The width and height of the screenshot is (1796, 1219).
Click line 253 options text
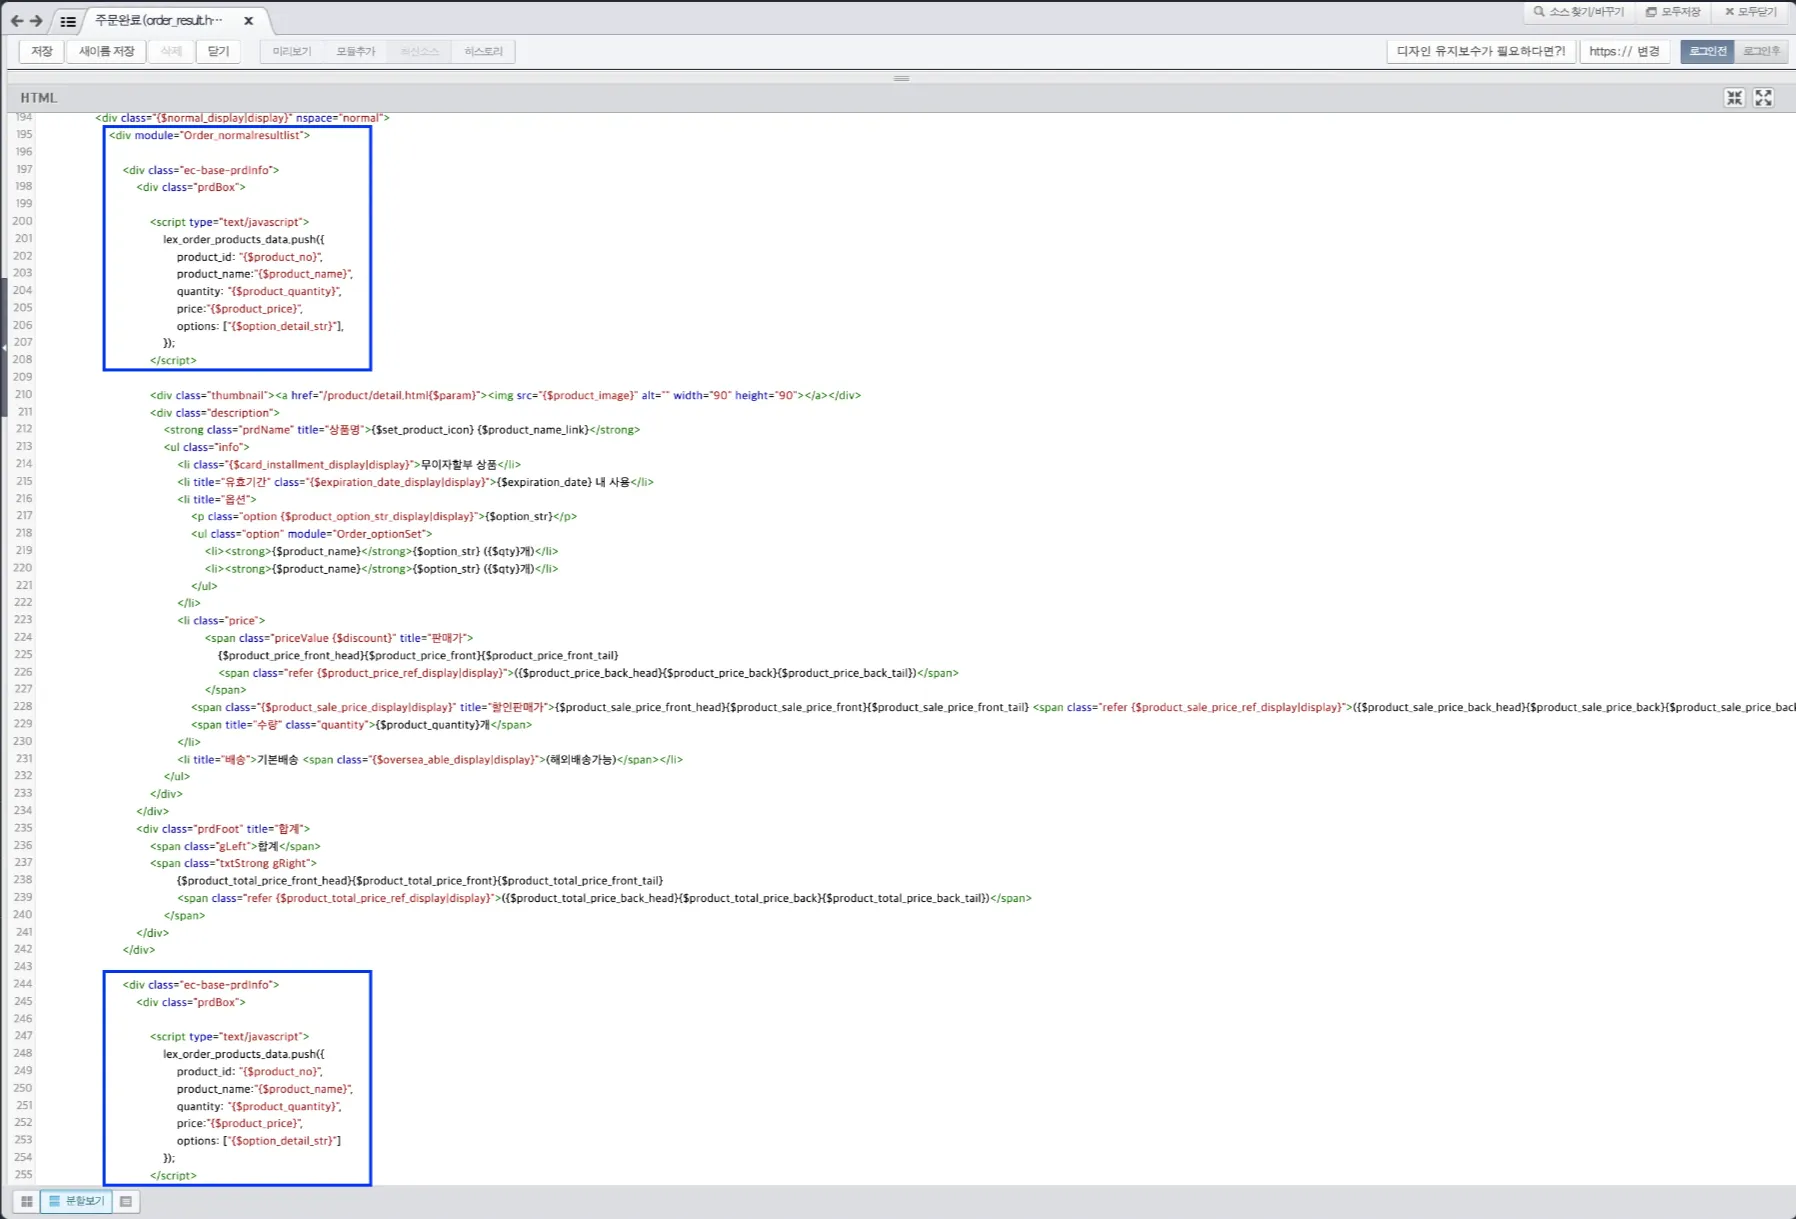click(259, 1141)
